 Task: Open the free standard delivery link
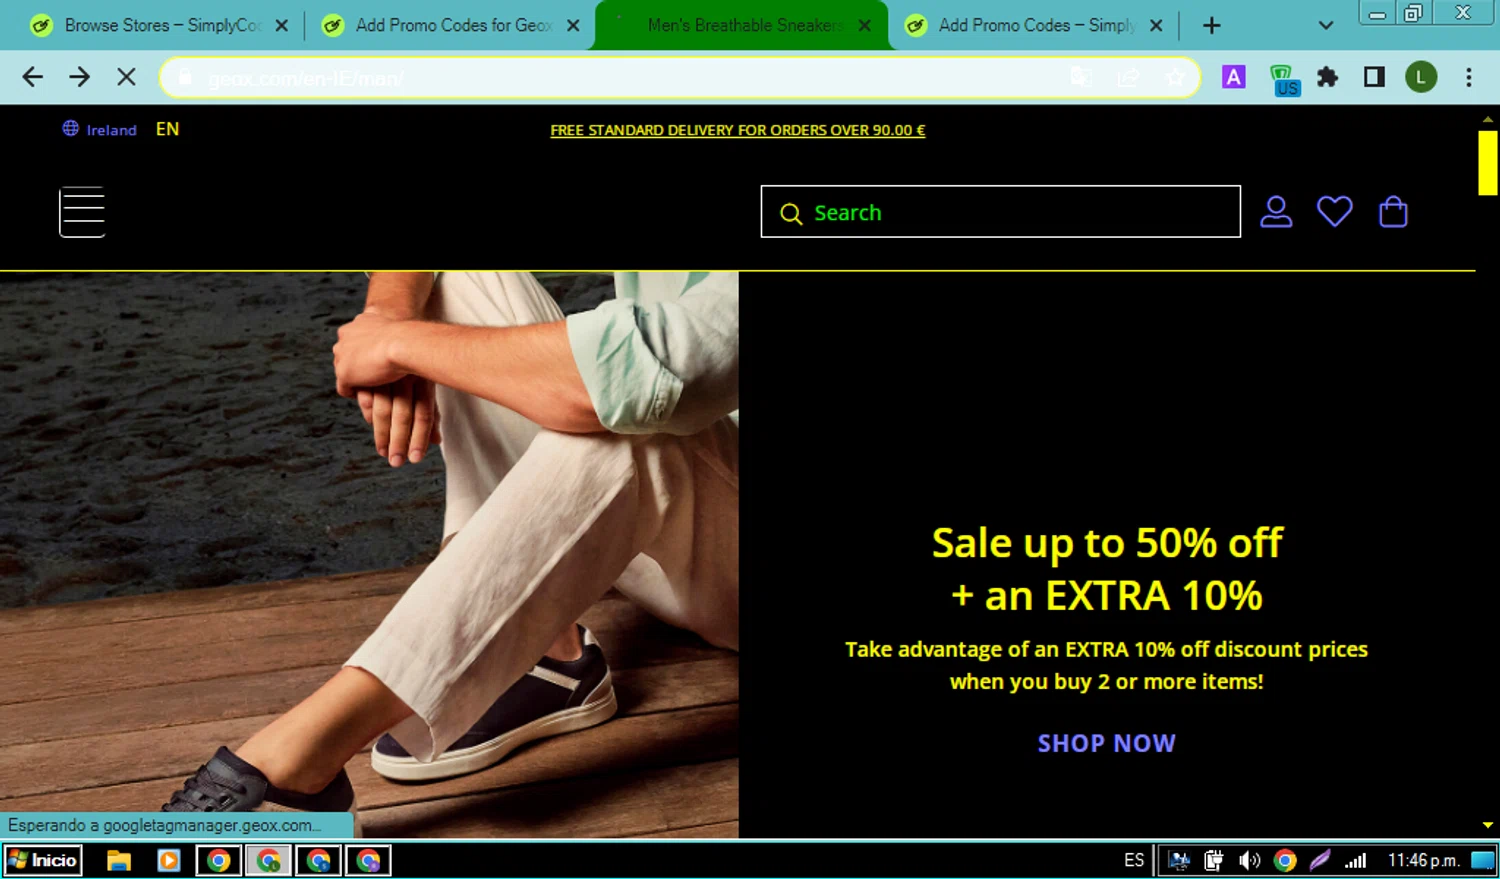738,130
